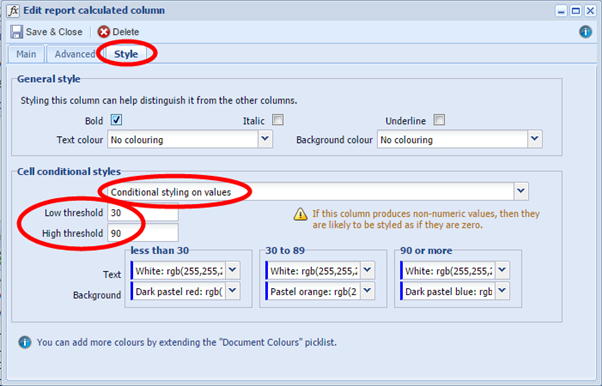Screen dimensions: 602x386
Task: Enable the Italic checkbox
Action: (278, 120)
